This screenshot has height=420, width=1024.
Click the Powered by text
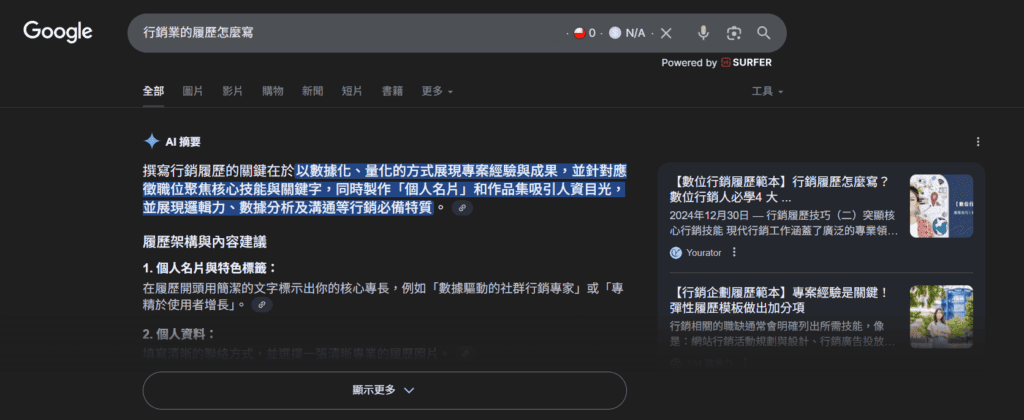pos(689,63)
